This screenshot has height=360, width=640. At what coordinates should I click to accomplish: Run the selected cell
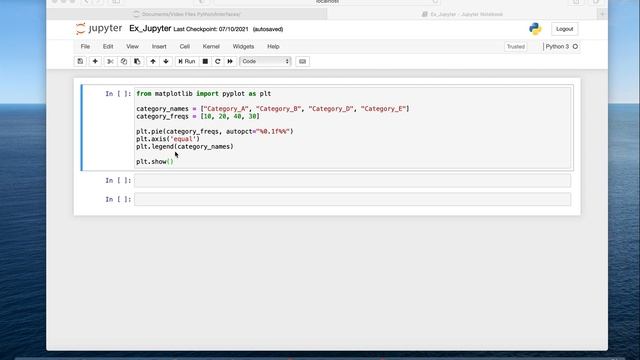click(187, 61)
